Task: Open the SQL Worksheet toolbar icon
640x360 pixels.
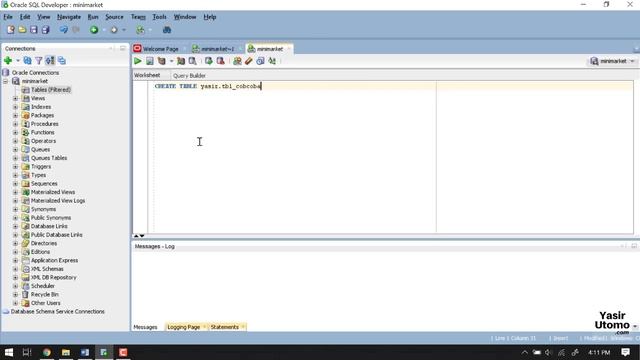Action: coord(140,30)
